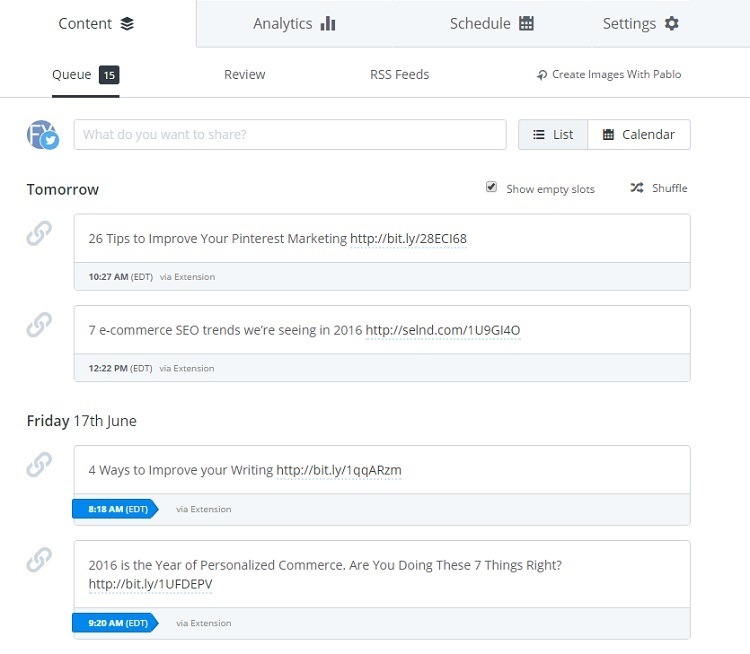Select the Queue sub-tab
This screenshot has width=750, height=654.
(86, 75)
